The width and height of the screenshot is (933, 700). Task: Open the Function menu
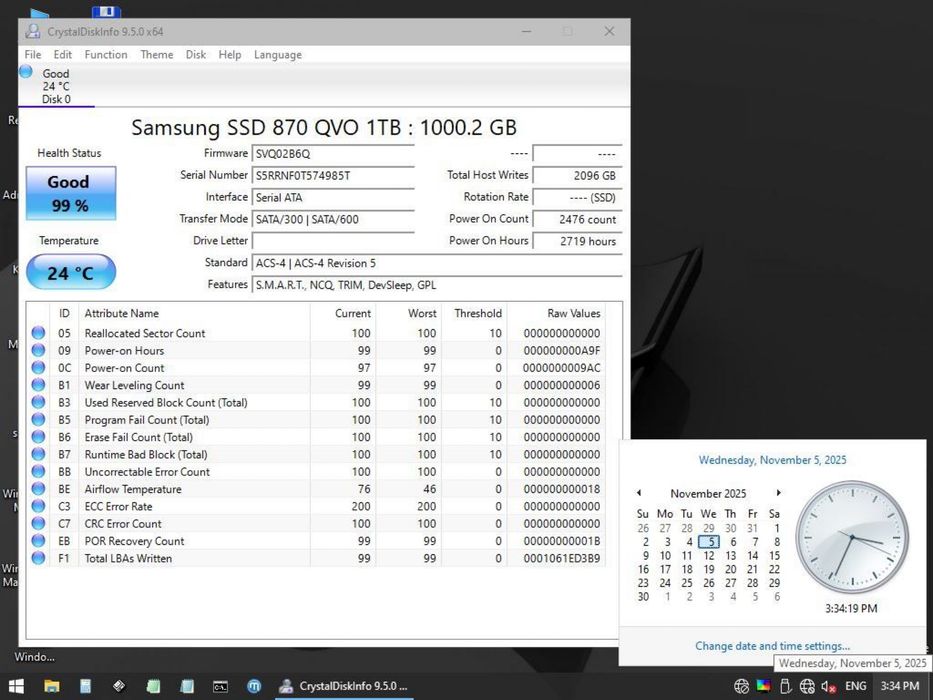[106, 54]
